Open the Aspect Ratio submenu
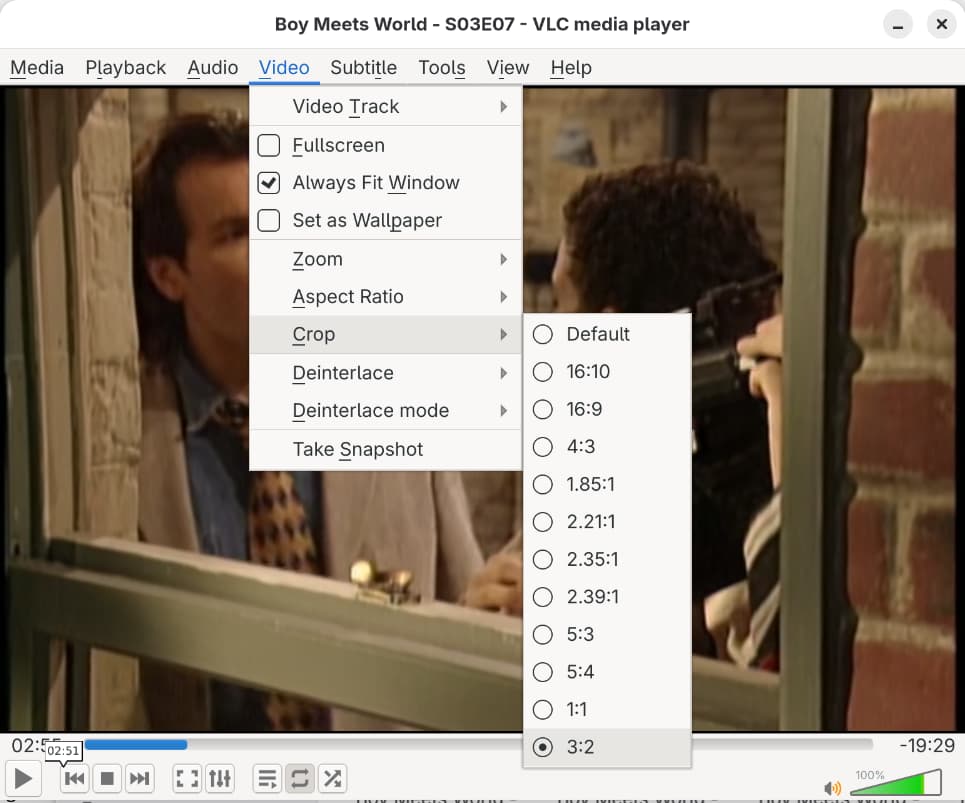Screen dimensions: 965x803 pos(385,297)
